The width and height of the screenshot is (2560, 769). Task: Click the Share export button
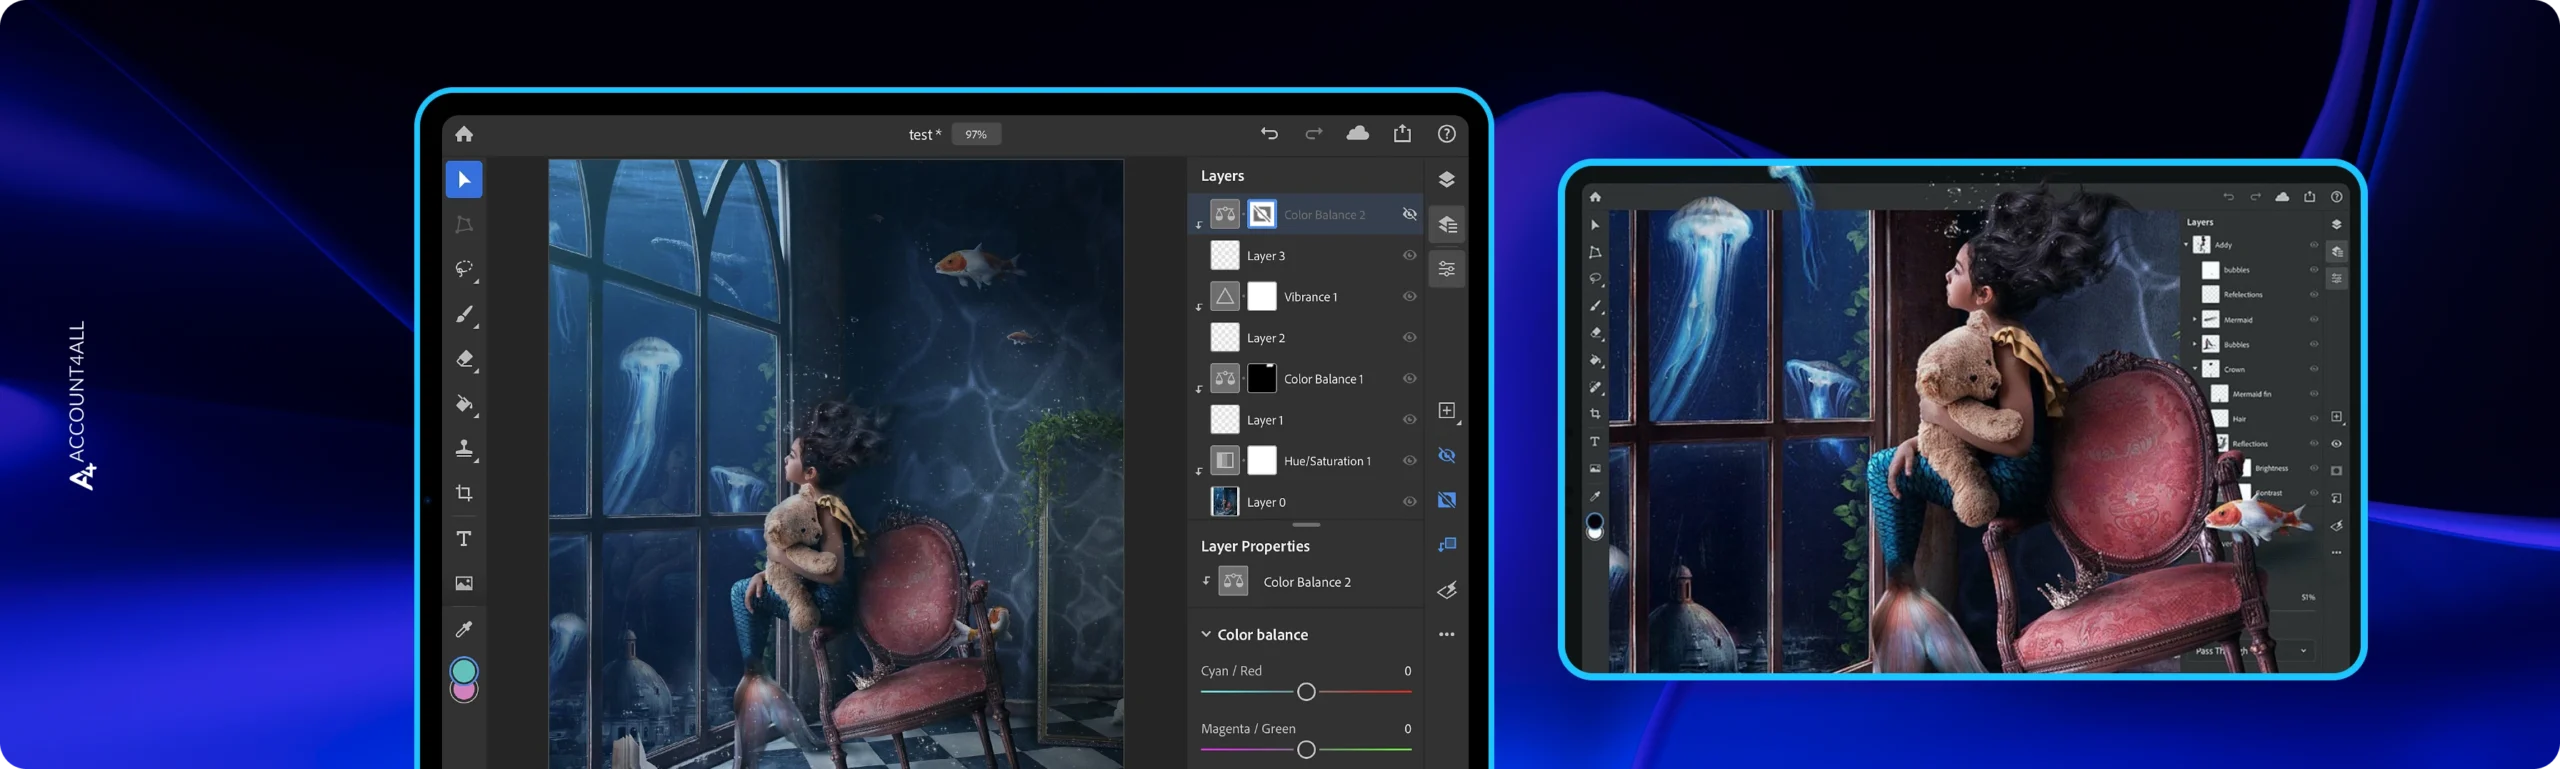click(1402, 134)
